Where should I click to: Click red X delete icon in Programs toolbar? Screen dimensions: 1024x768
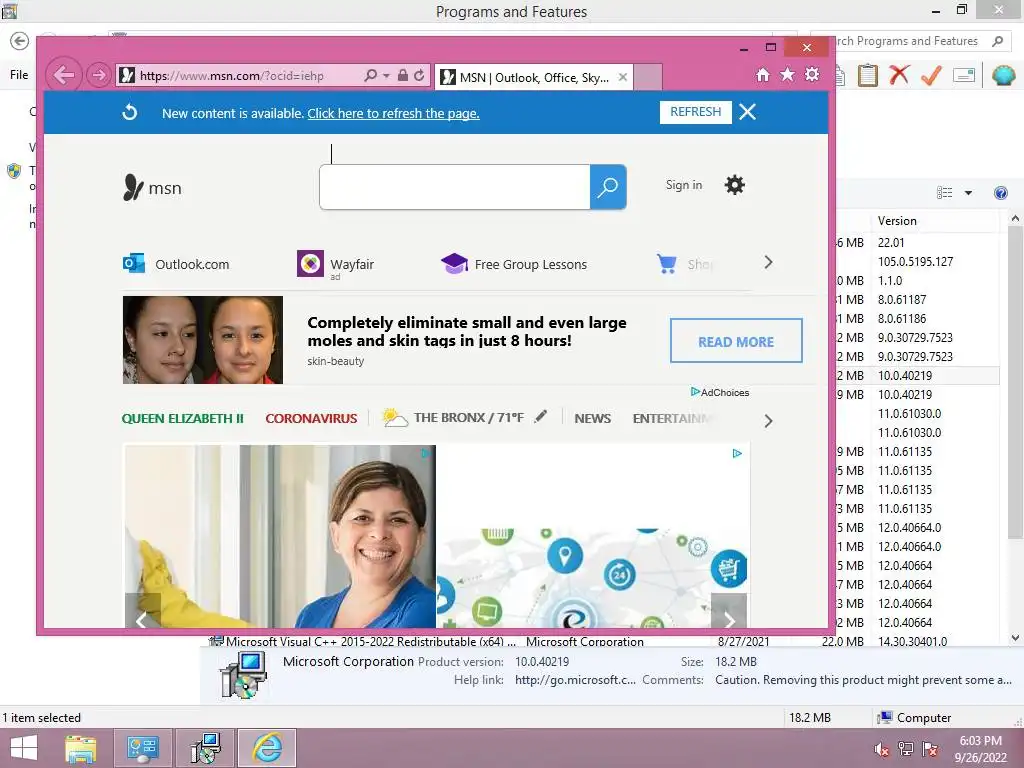(x=899, y=75)
